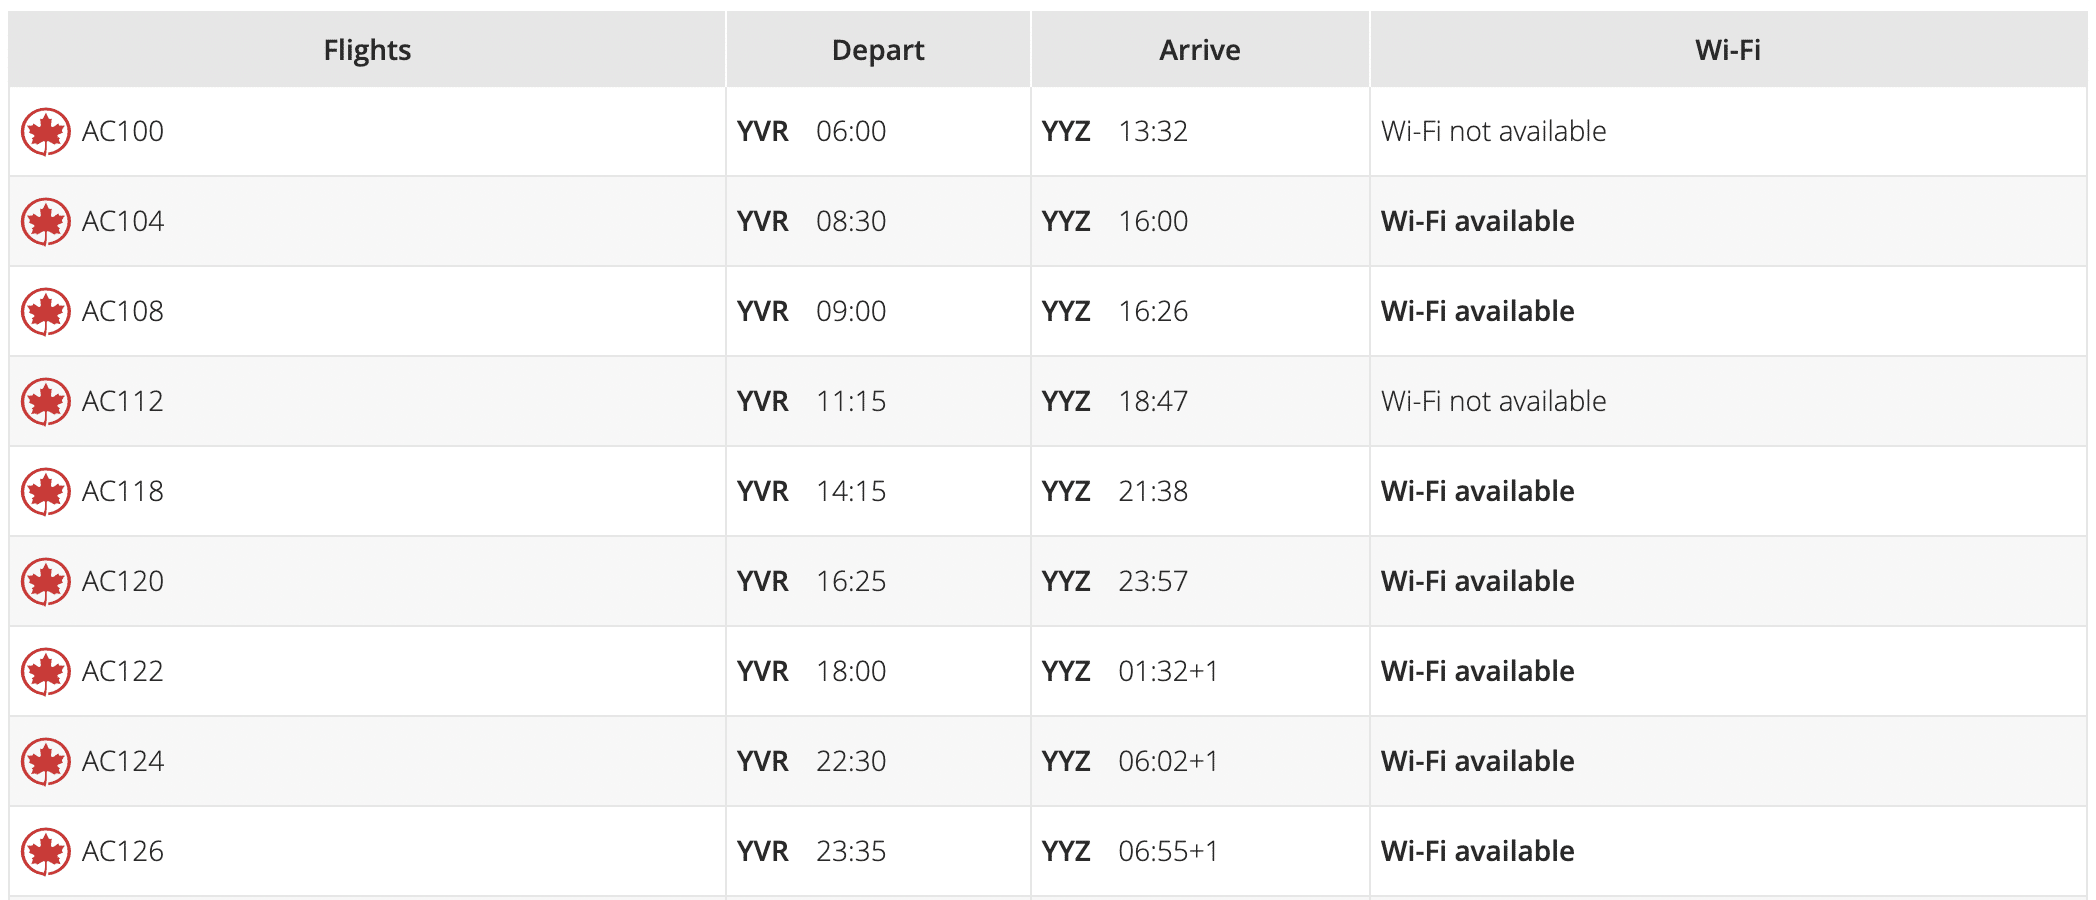Click the Air Canada logo beside AC104
Viewport: 2096px width, 900px height.
46,222
